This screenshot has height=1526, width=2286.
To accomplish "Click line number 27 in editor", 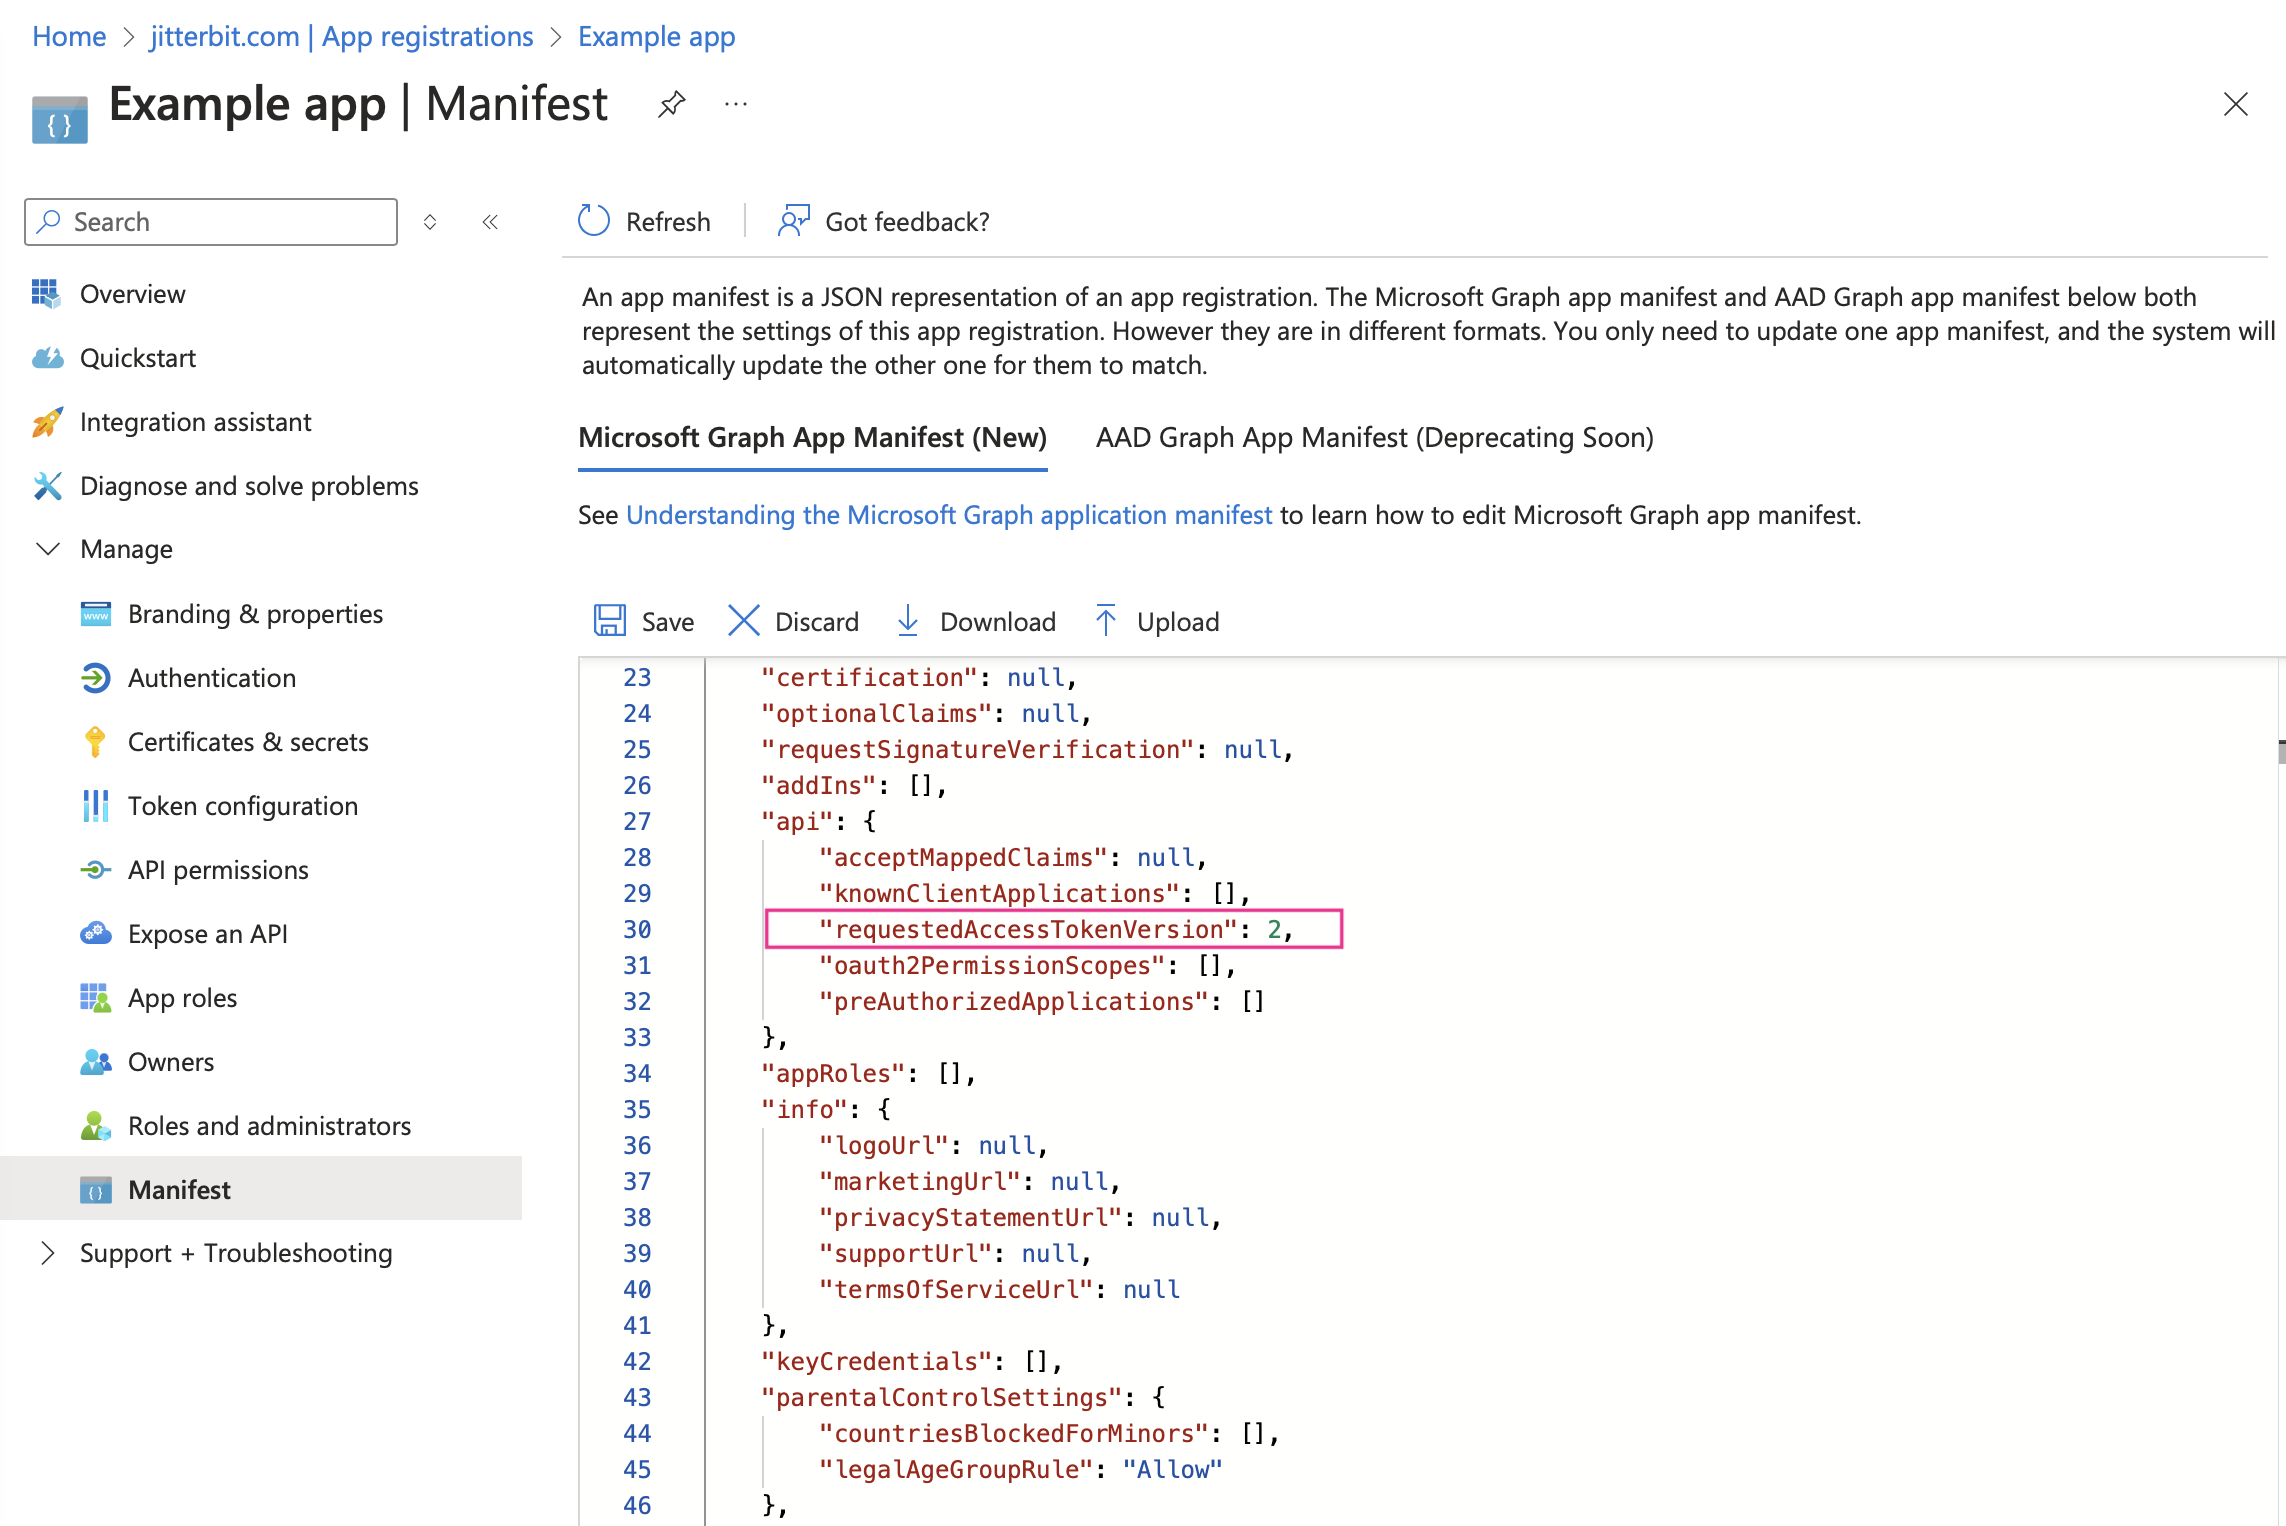I will click(637, 821).
